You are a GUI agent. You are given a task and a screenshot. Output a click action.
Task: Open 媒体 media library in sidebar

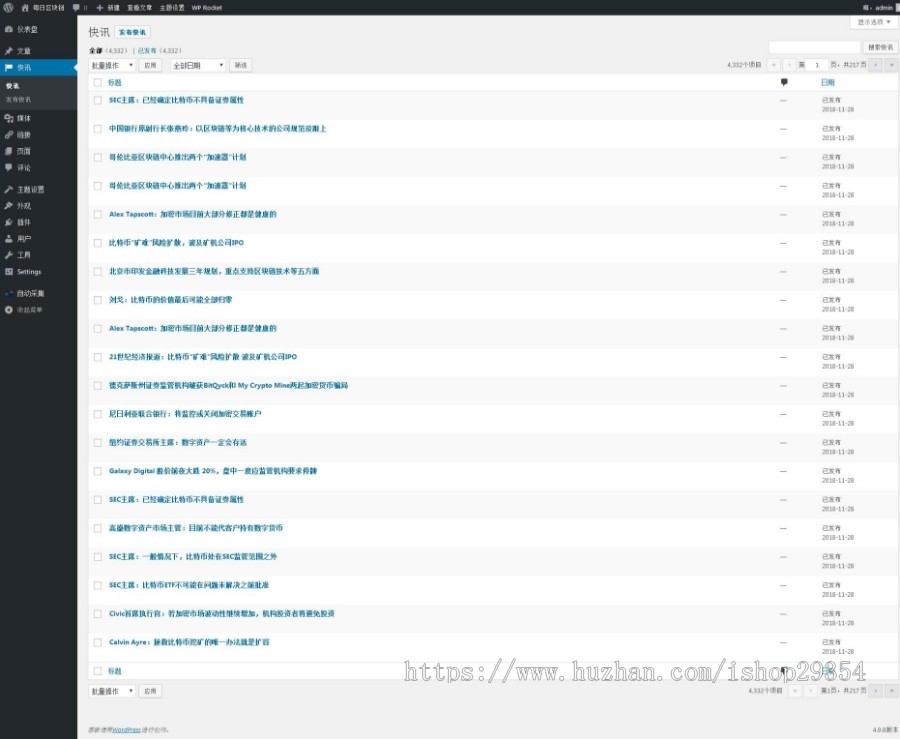click(23, 118)
